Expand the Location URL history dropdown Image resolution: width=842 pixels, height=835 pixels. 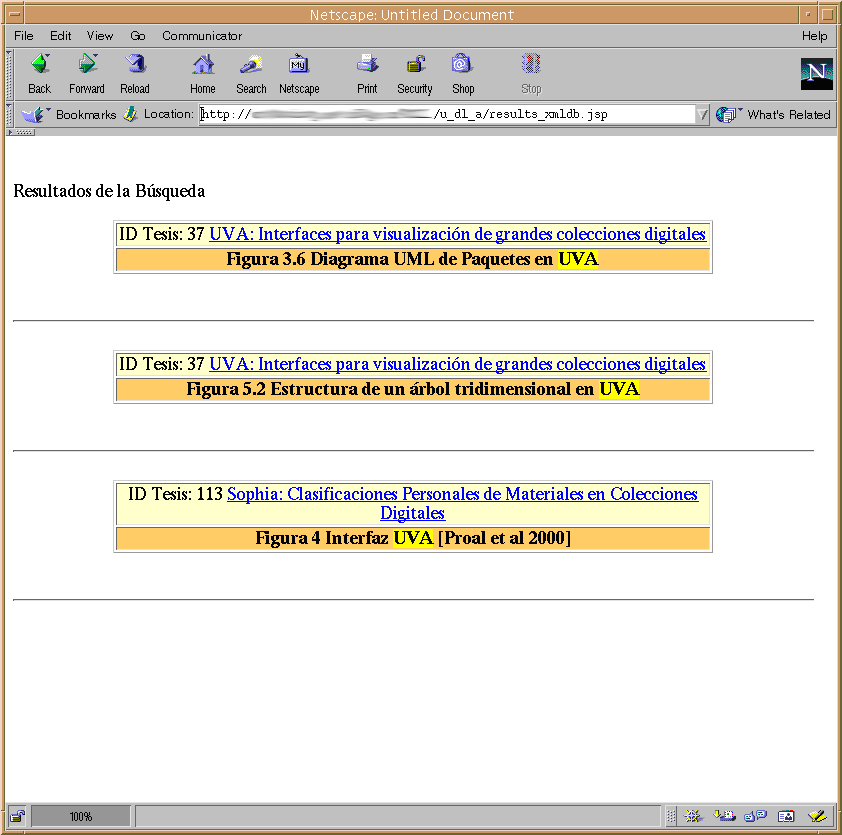tap(703, 115)
